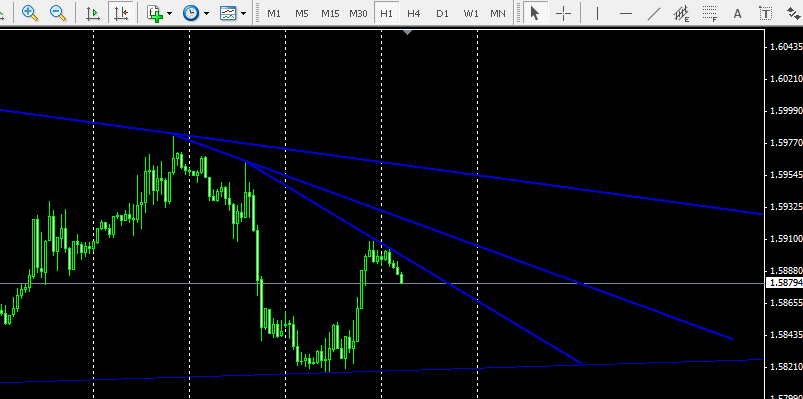Select the trendline drawing tool
Screen dimensions: 803x399
(654, 13)
